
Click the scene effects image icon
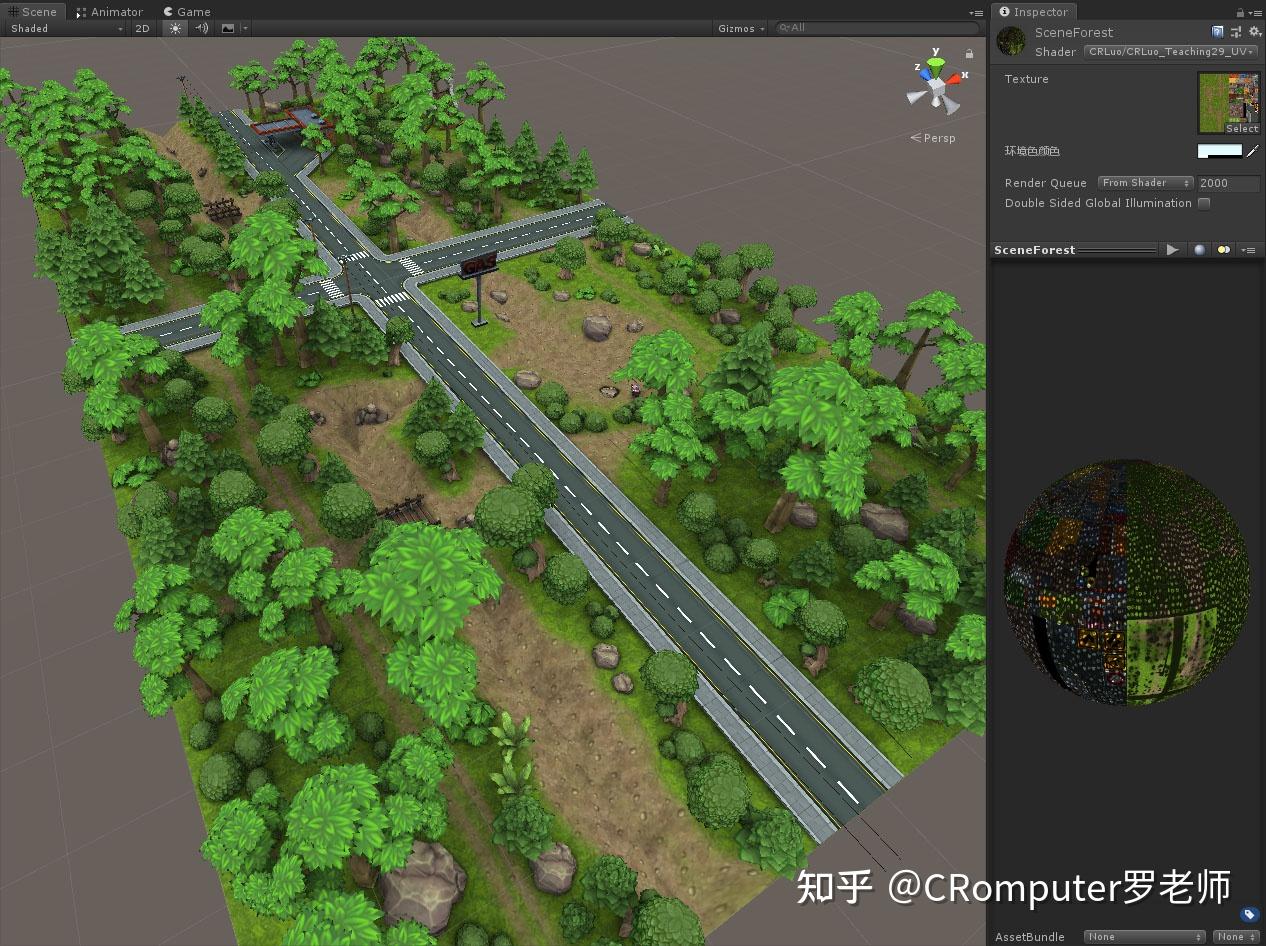228,28
